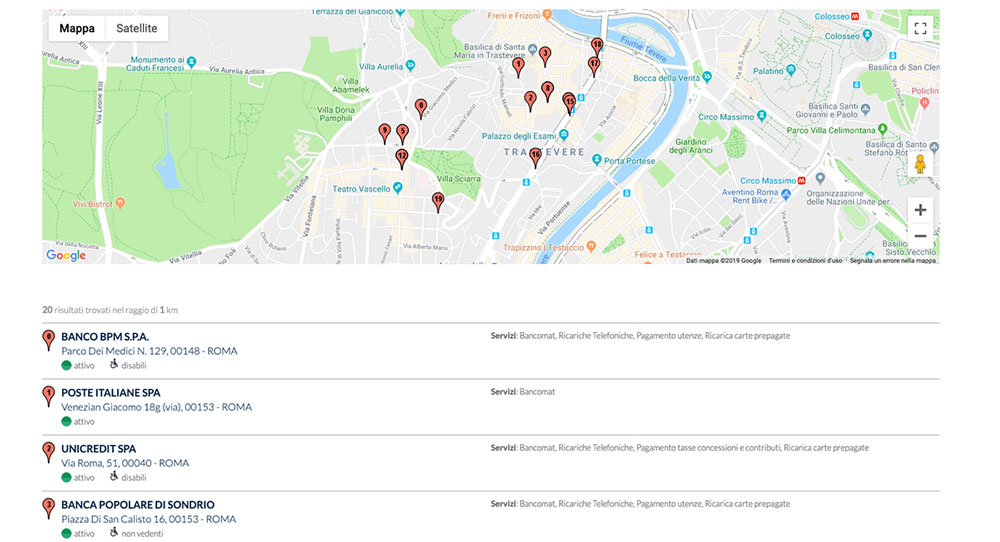Click list pin 1 beside POSTE ITALIANE
Screen dimensions: 1000x542
pyautogui.click(x=48, y=396)
